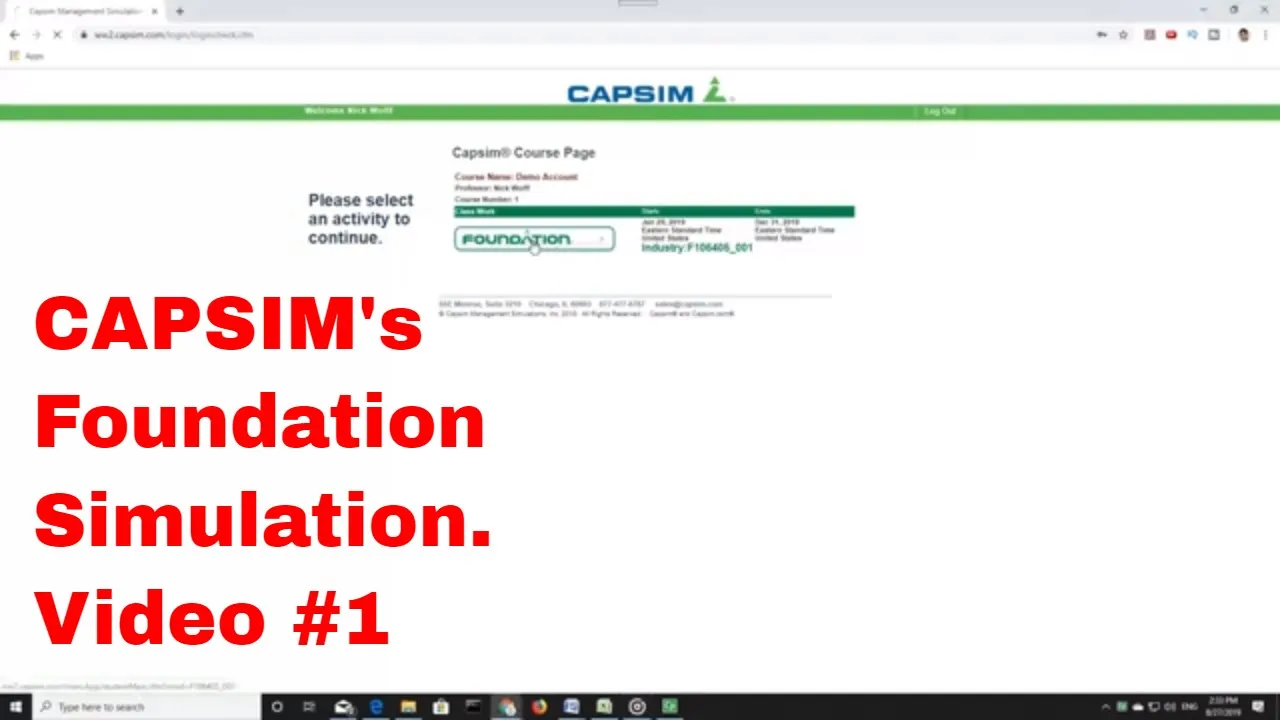The height and width of the screenshot is (720, 1280).
Task: Click the taskbar search box
Action: pos(147,707)
